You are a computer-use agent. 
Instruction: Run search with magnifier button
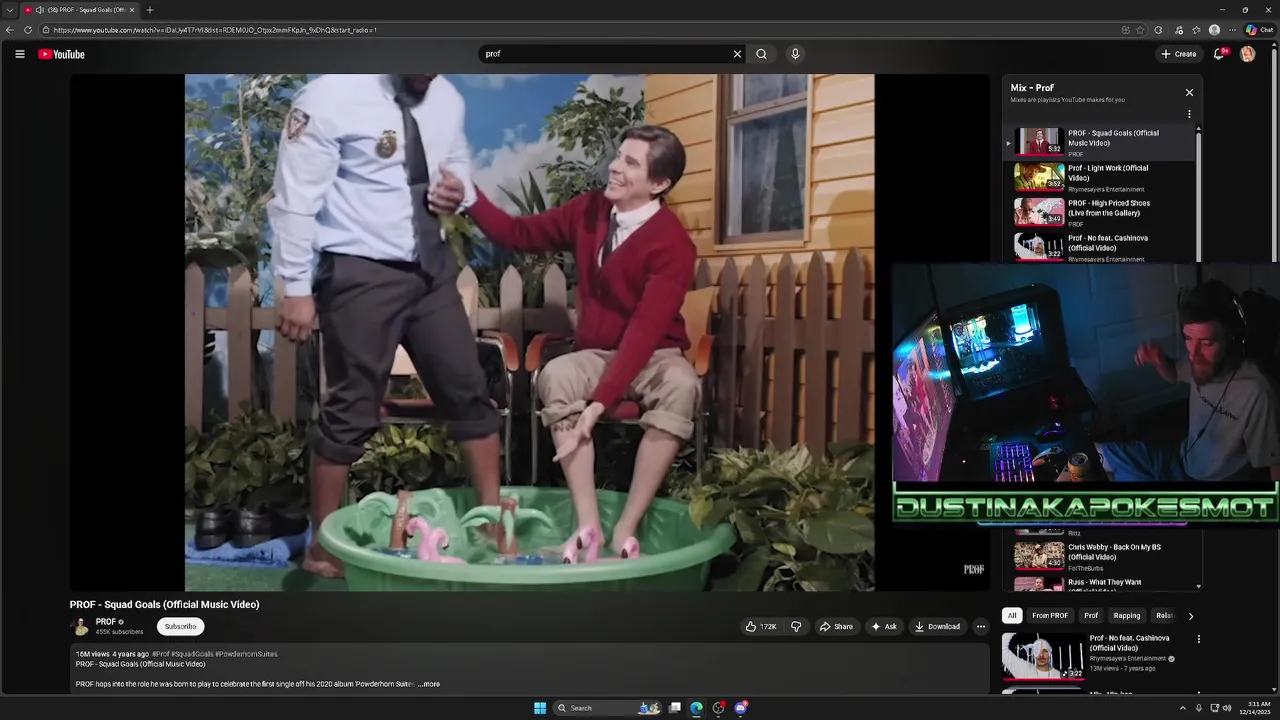pos(761,54)
